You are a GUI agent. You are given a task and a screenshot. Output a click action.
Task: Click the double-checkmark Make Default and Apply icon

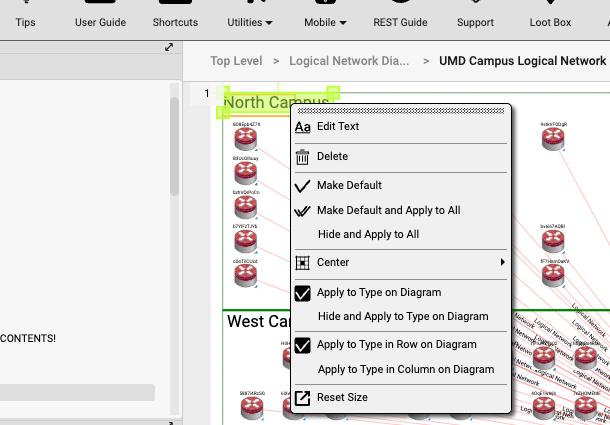(x=302, y=211)
